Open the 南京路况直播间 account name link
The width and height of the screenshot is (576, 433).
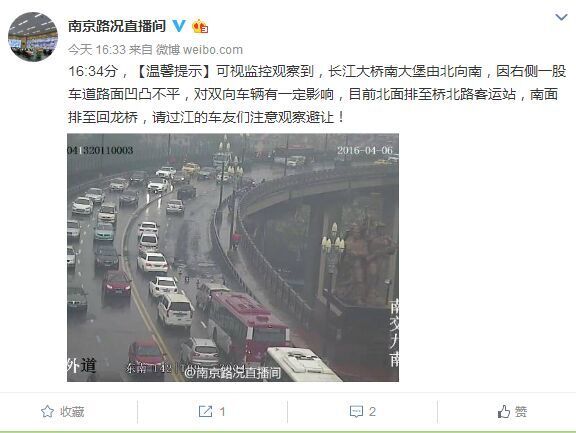click(x=117, y=26)
